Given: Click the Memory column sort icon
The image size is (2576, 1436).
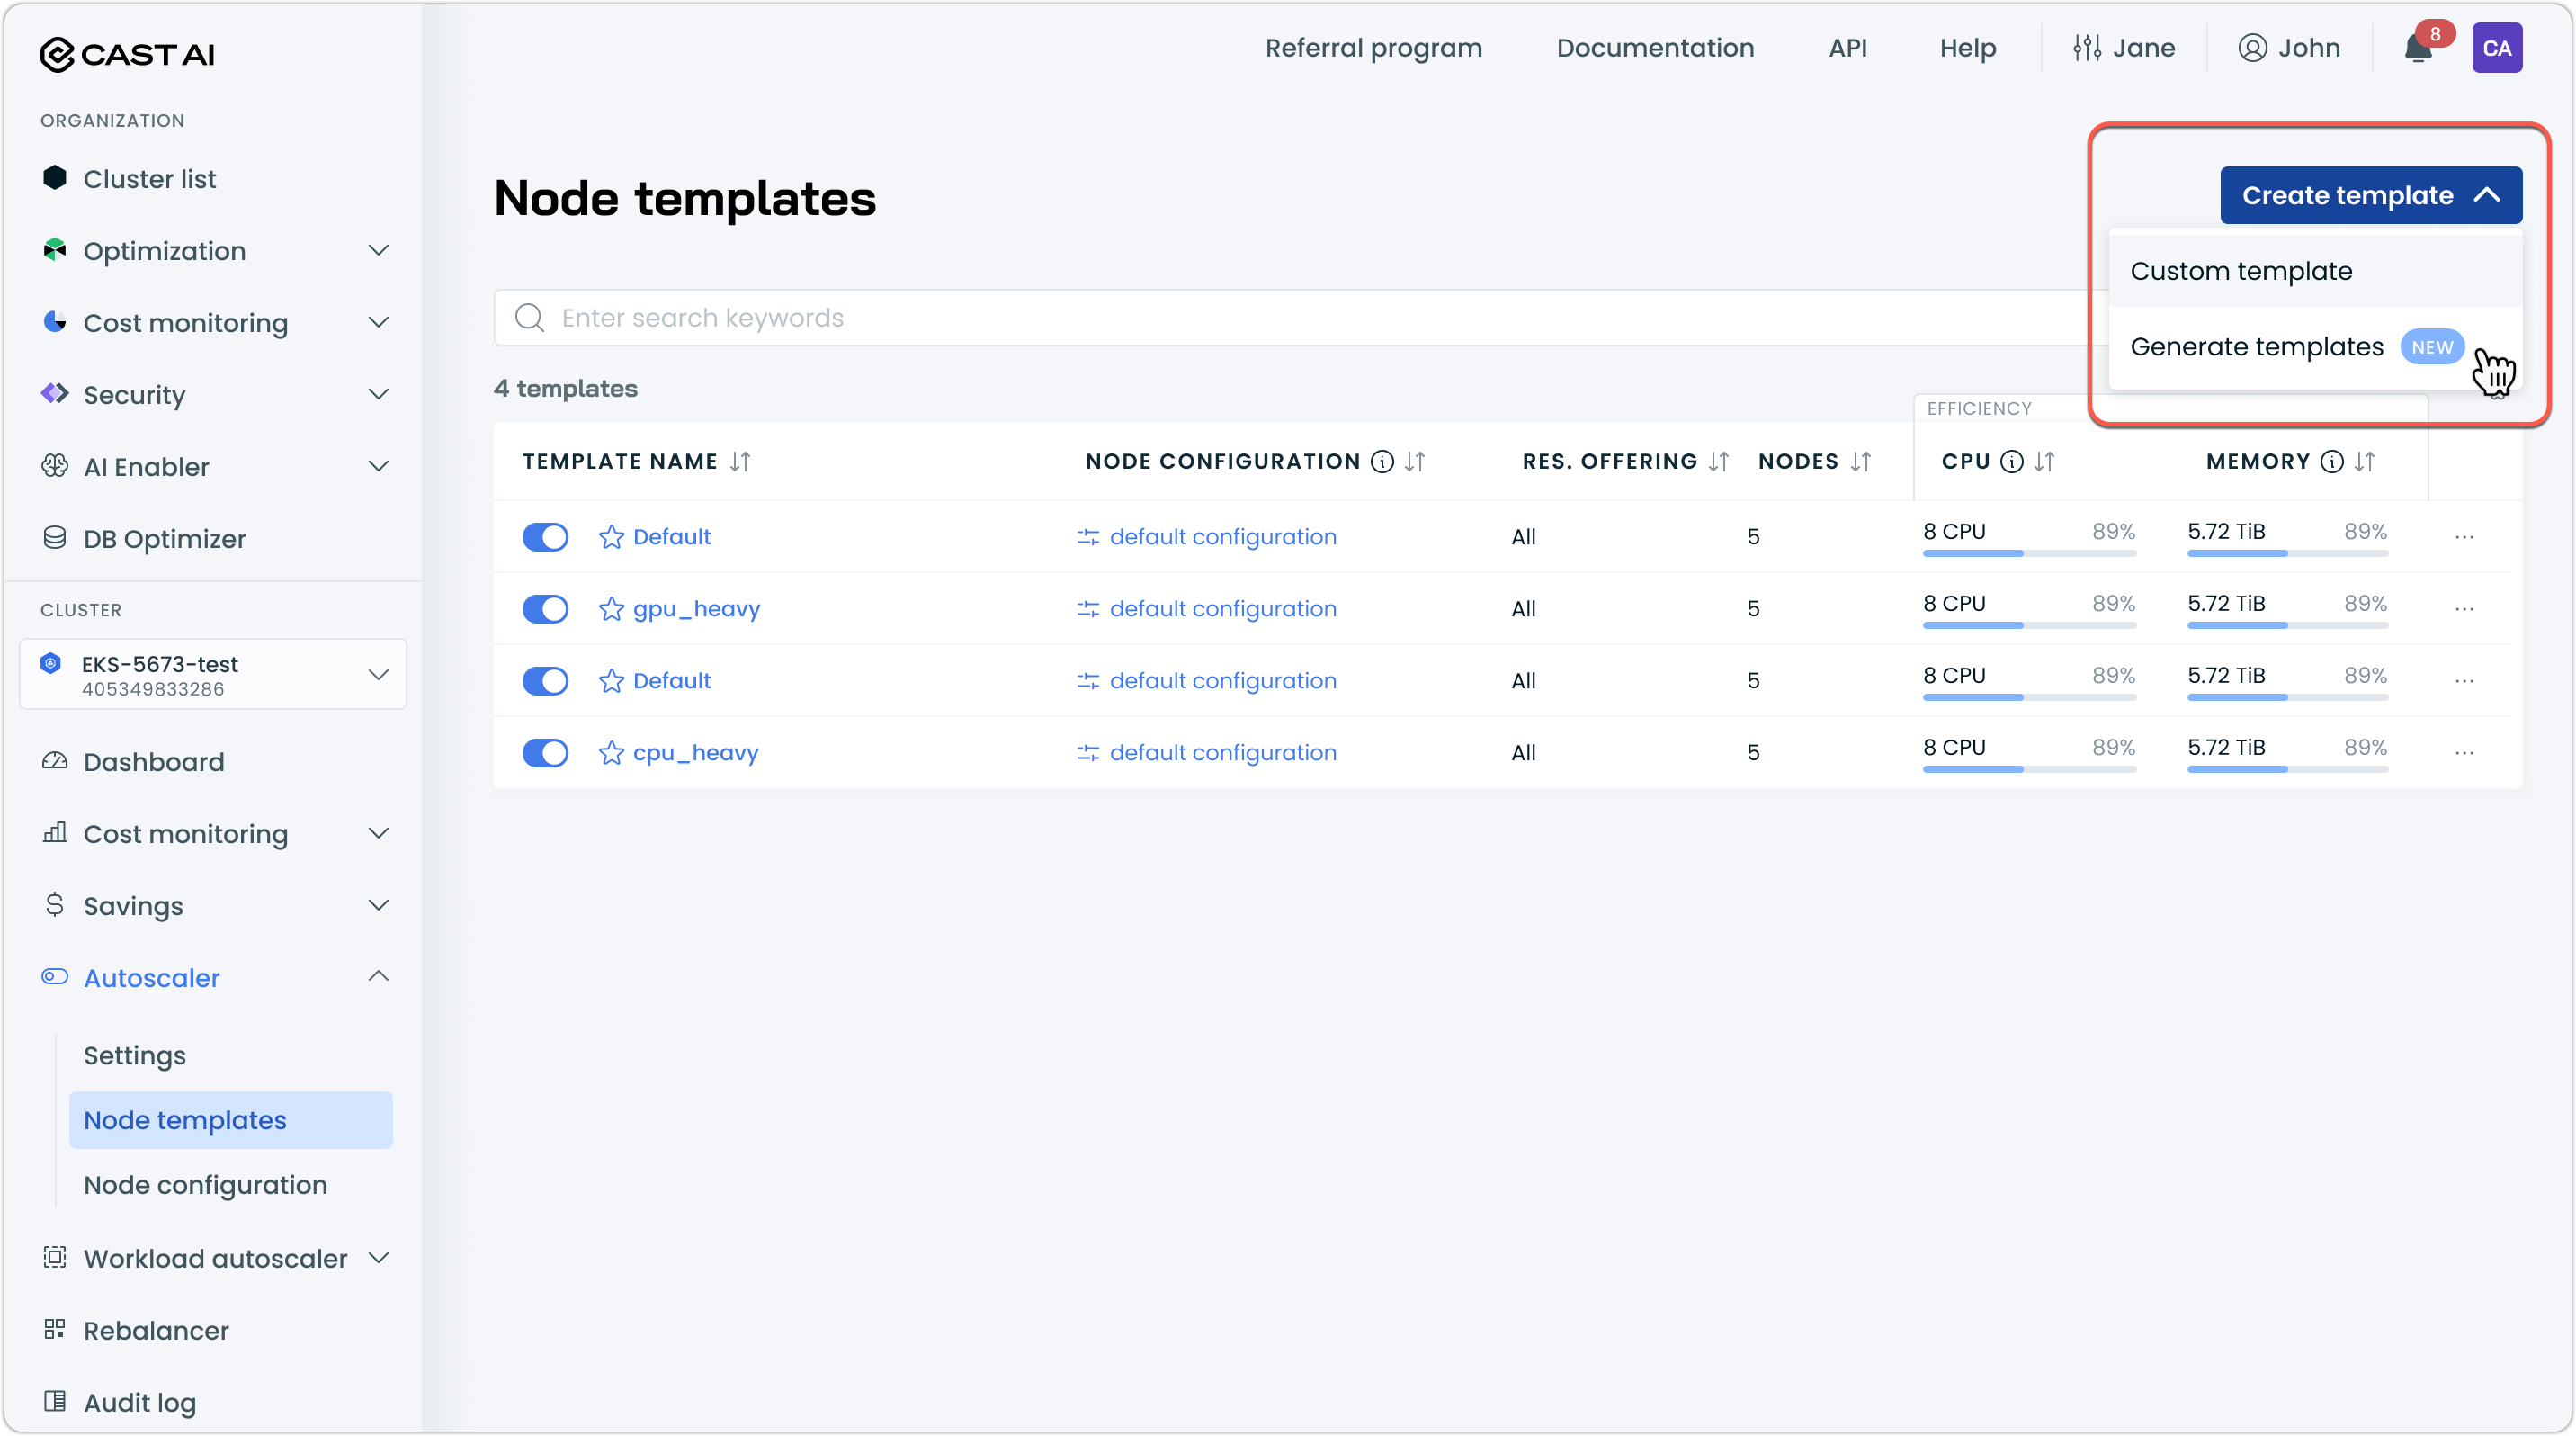Looking at the screenshot, I should pos(2364,462).
